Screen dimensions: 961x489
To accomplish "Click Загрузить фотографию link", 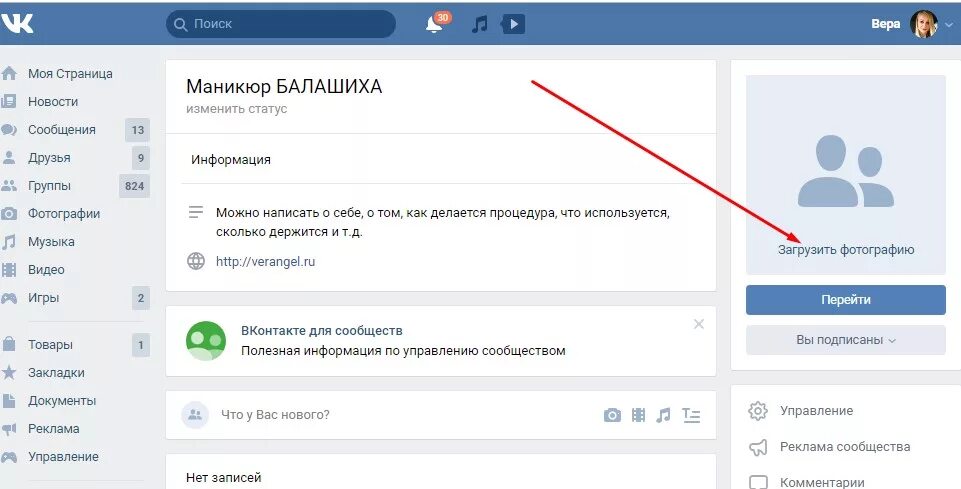I will pyautogui.click(x=846, y=249).
